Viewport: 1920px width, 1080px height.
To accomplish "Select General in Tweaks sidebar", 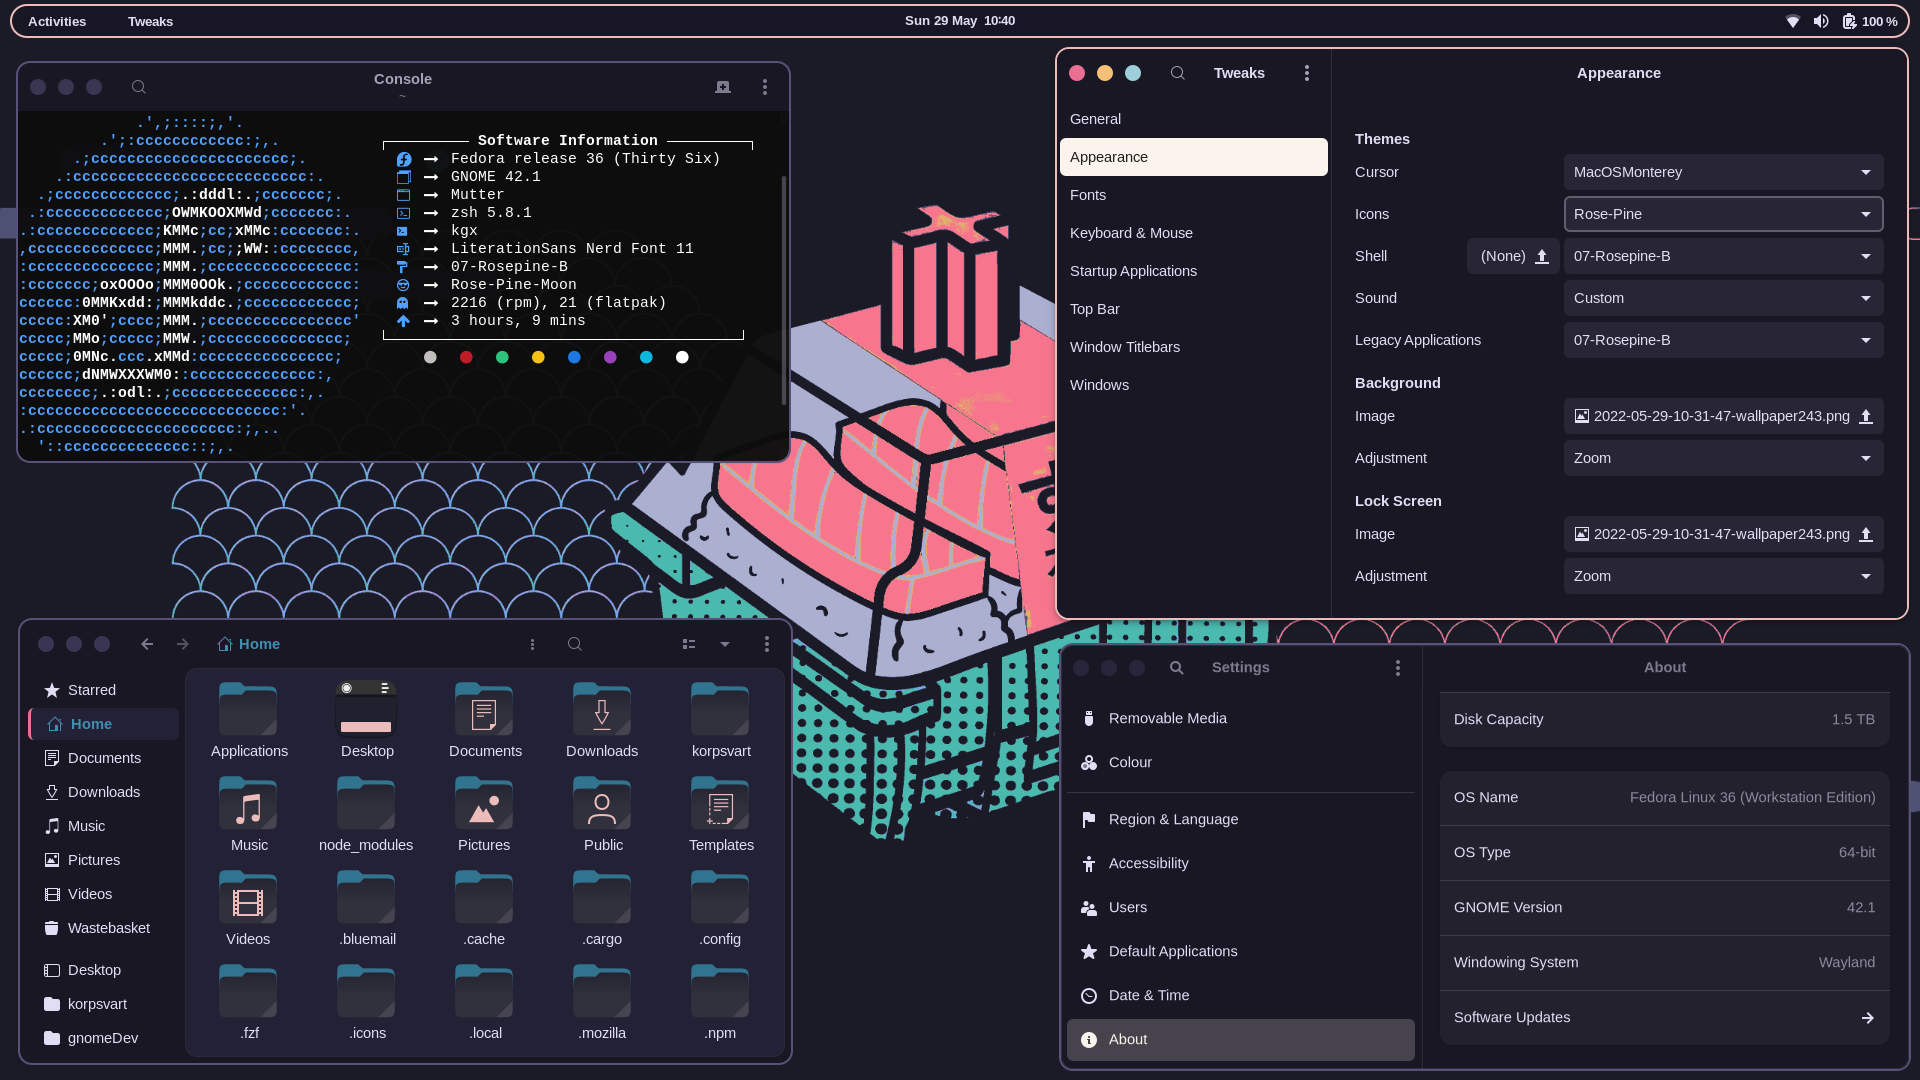I will [1193, 119].
